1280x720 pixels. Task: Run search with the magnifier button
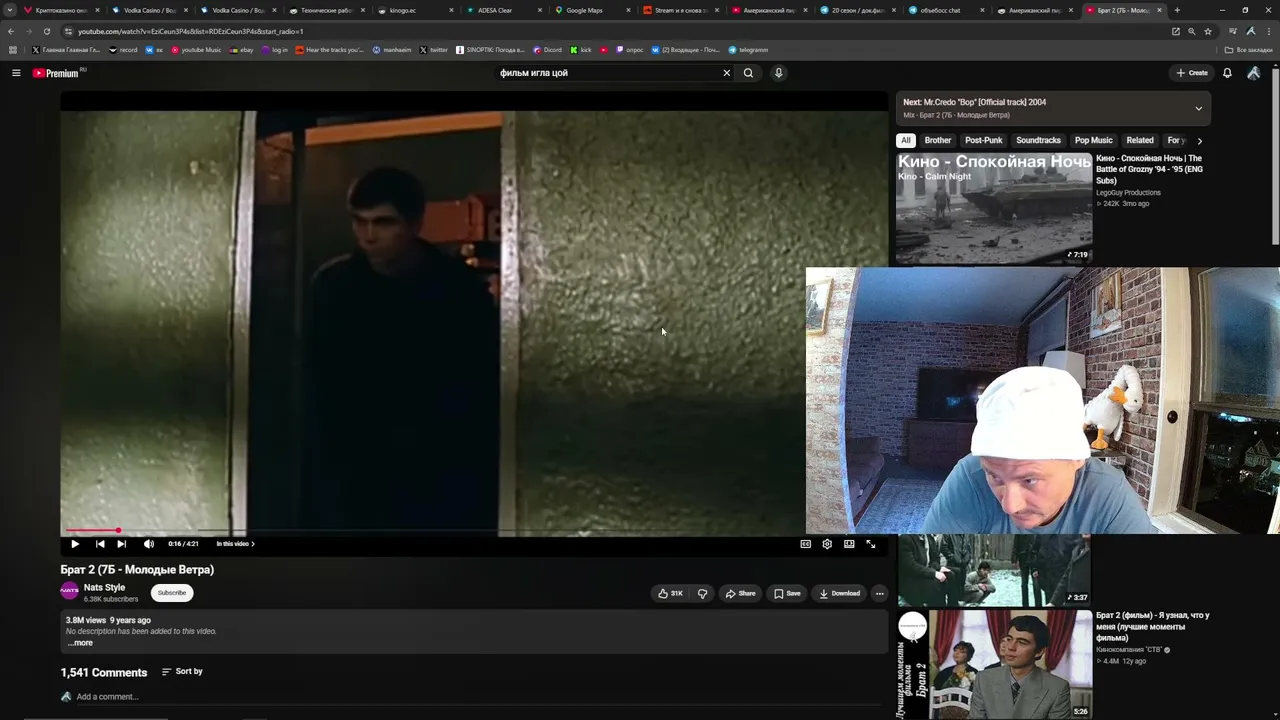[x=748, y=73]
